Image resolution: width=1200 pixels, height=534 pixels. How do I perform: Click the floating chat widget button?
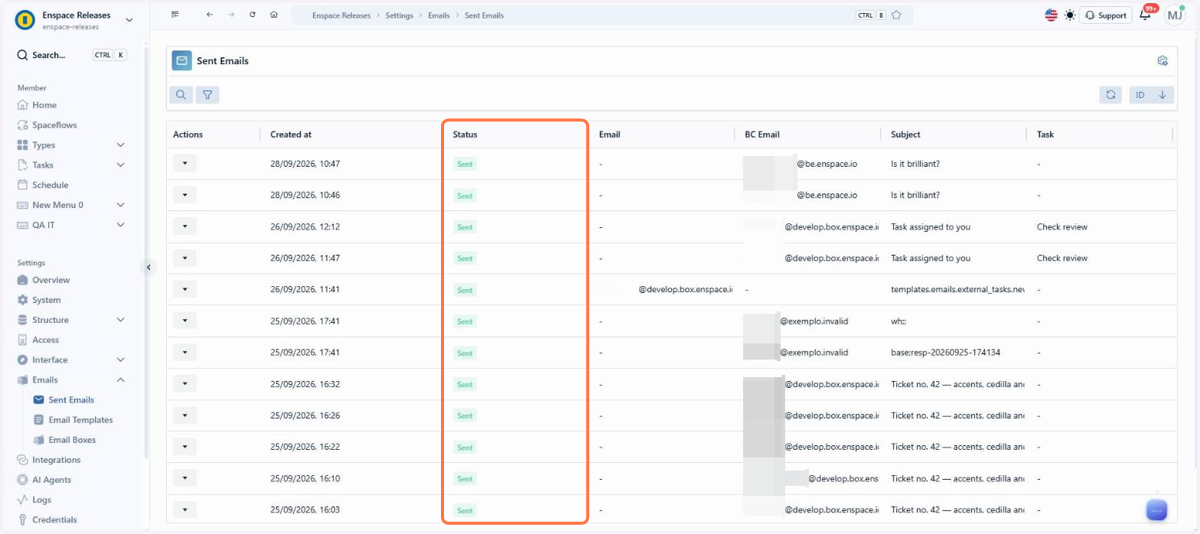coord(1157,510)
